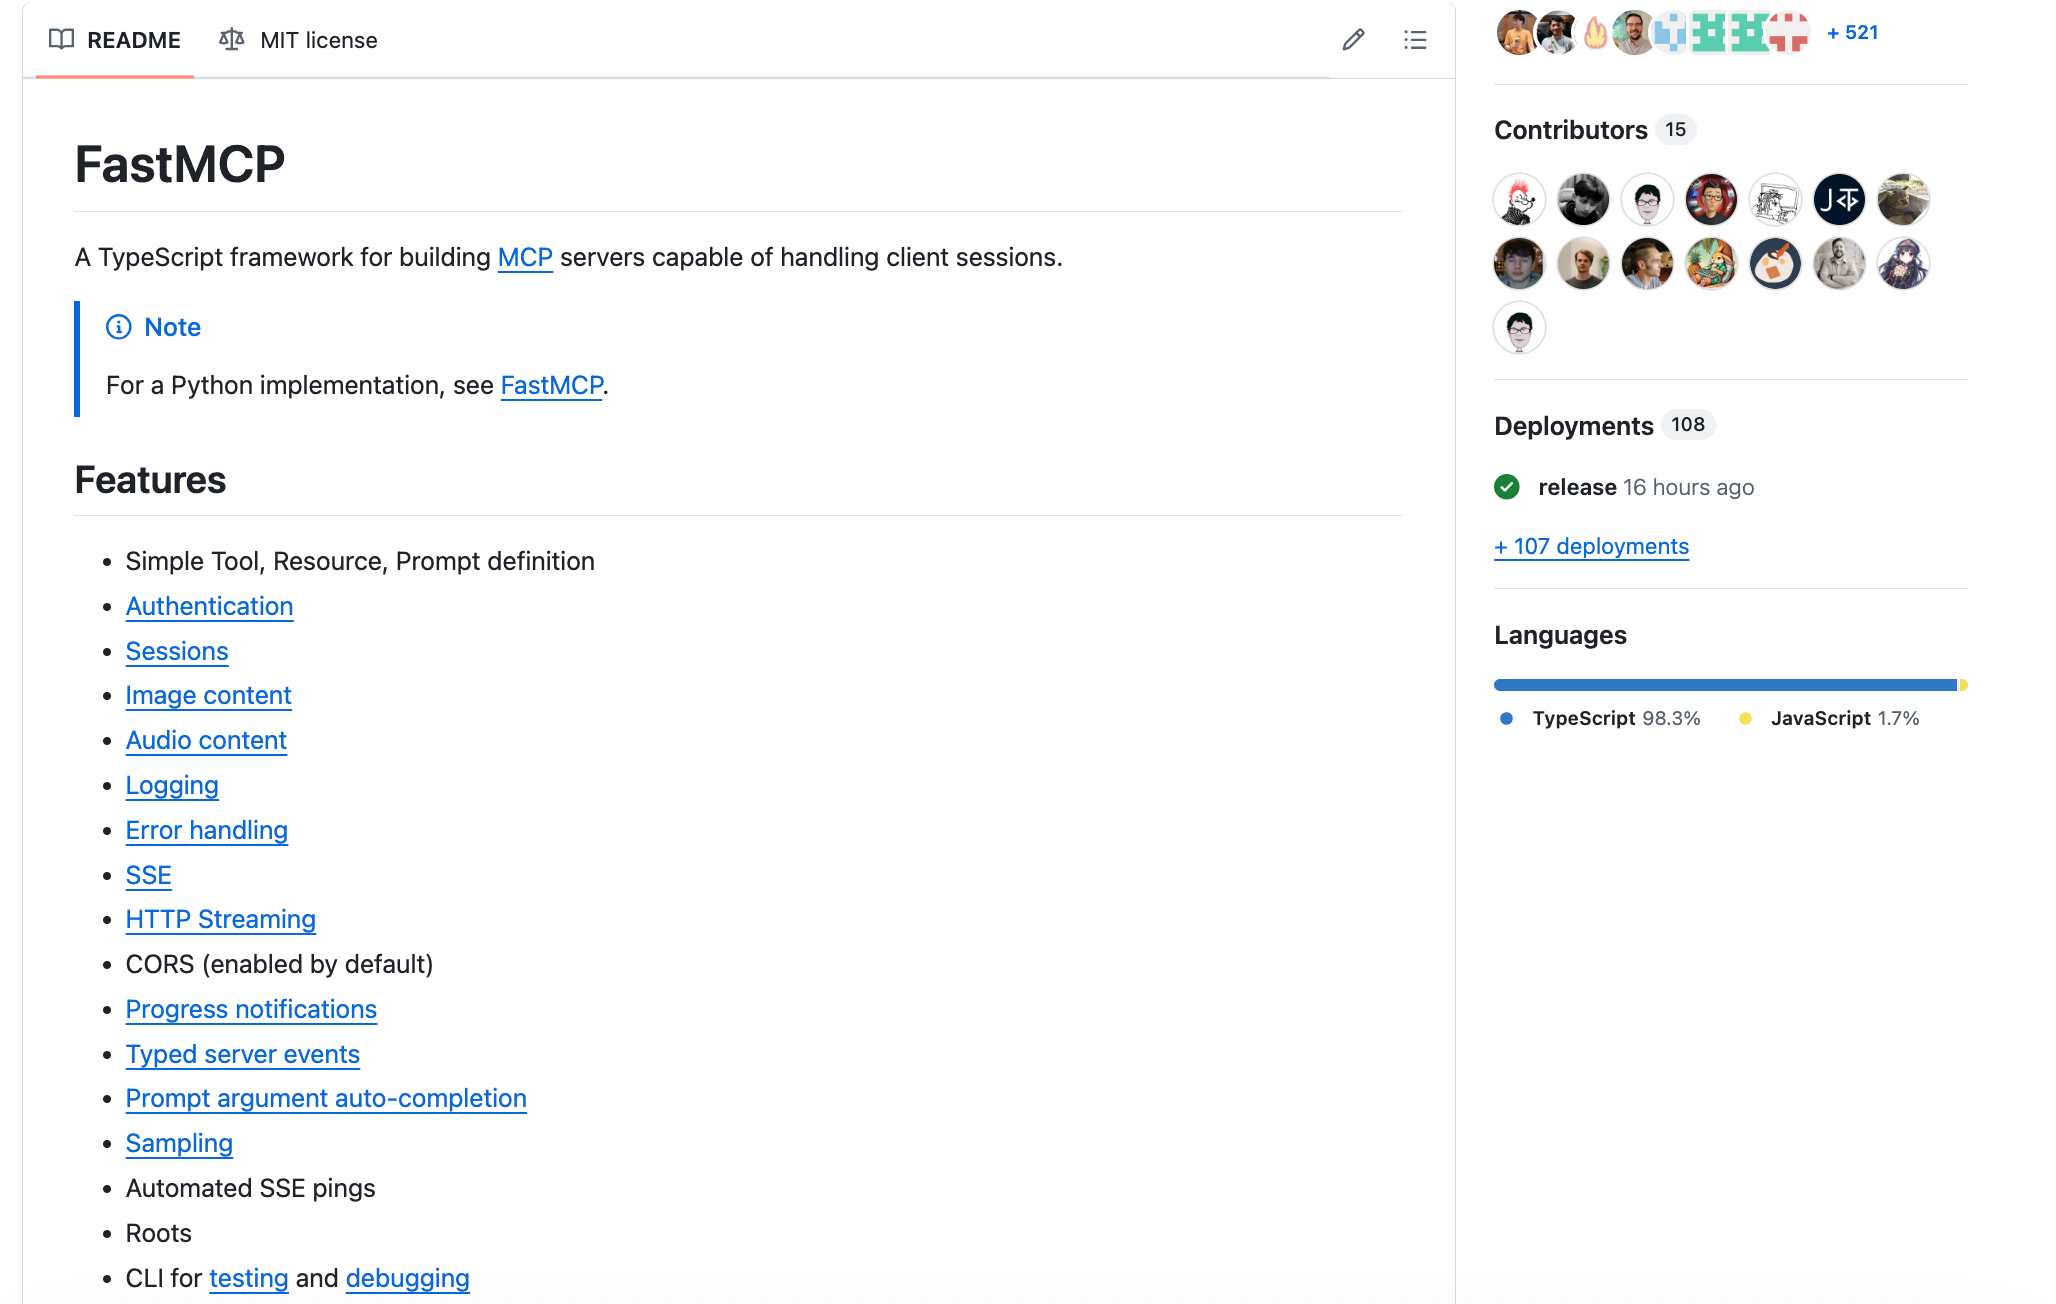The image size is (2056, 1304).
Task: Open the README outline list icon
Action: coord(1415,40)
